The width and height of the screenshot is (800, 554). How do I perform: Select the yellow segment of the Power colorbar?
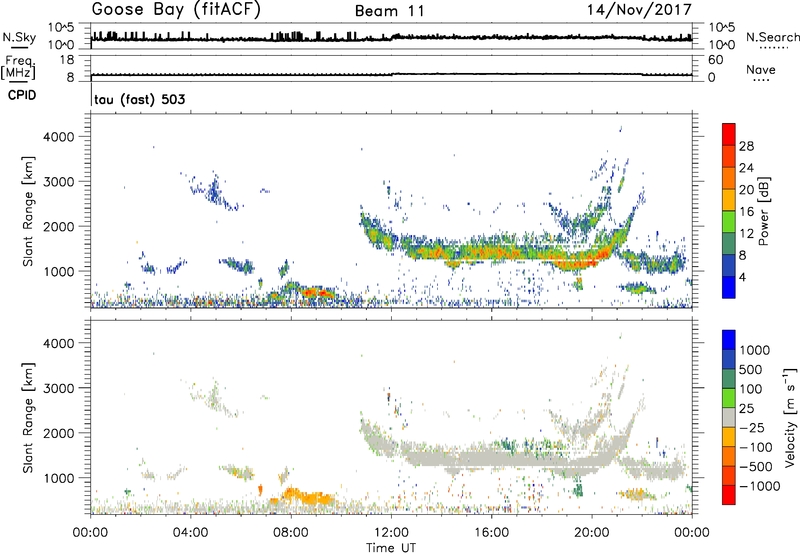click(729, 199)
